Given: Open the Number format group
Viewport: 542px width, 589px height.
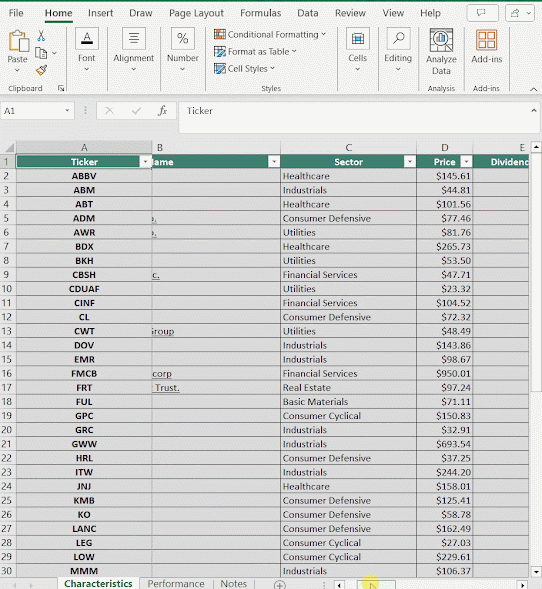Looking at the screenshot, I should click(x=183, y=49).
